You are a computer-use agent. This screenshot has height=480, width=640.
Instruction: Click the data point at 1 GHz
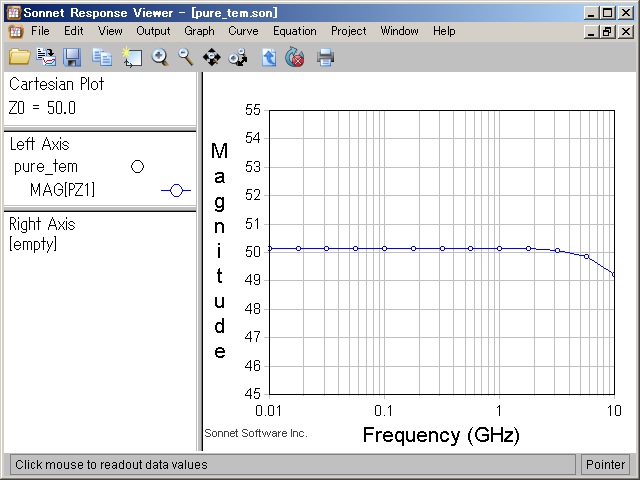click(500, 249)
